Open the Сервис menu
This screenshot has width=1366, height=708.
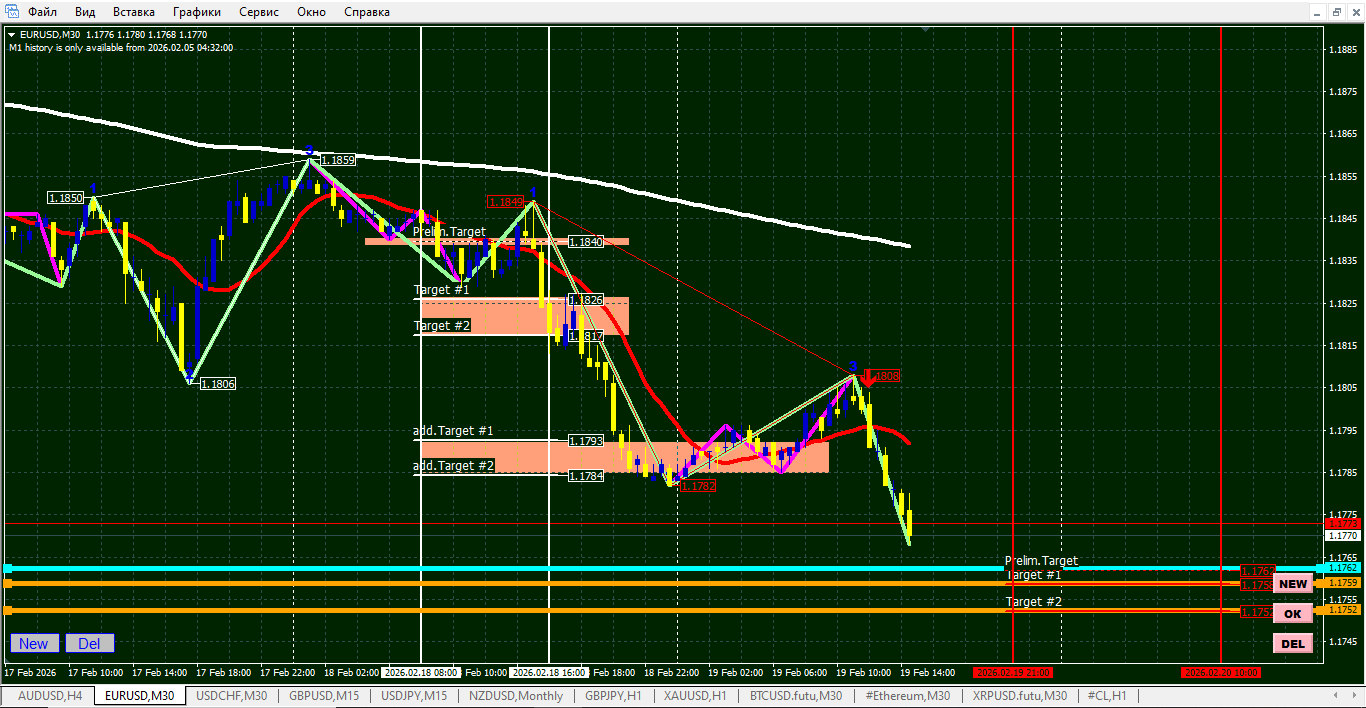click(259, 12)
